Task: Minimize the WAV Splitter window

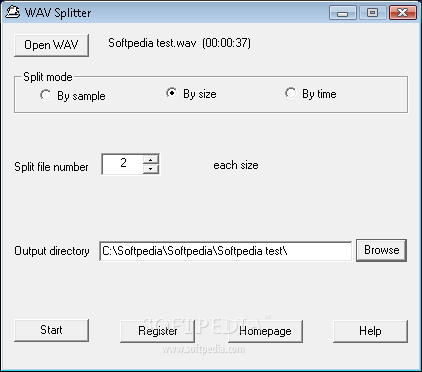Action: (x=342, y=13)
